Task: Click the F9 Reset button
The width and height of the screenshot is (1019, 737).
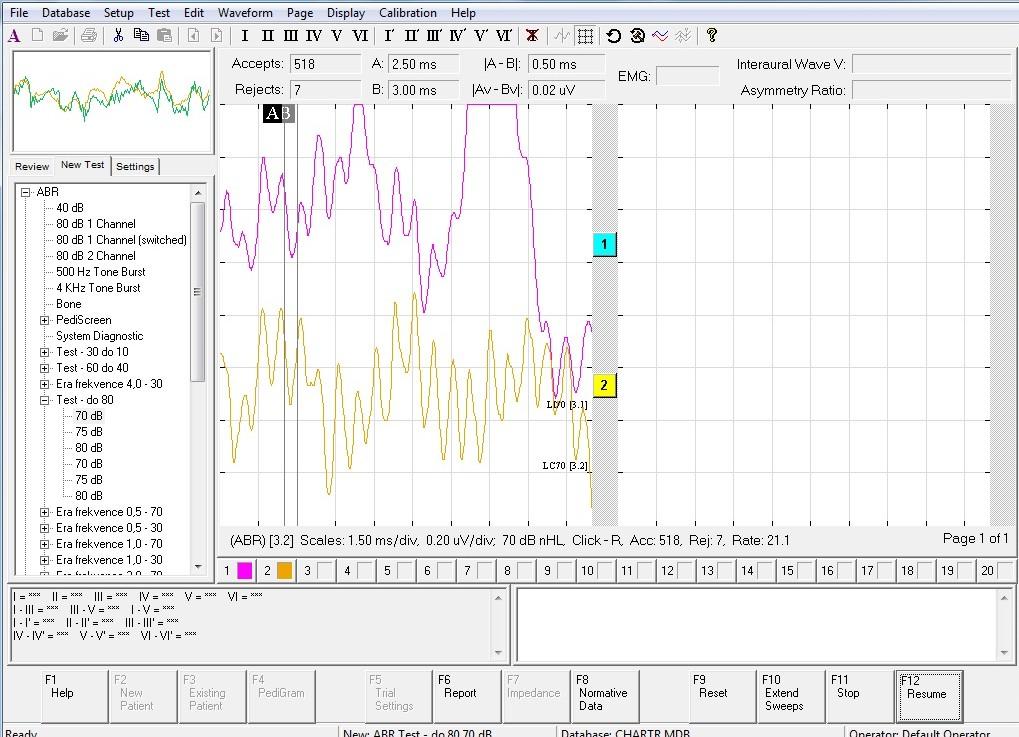Action: click(x=723, y=696)
